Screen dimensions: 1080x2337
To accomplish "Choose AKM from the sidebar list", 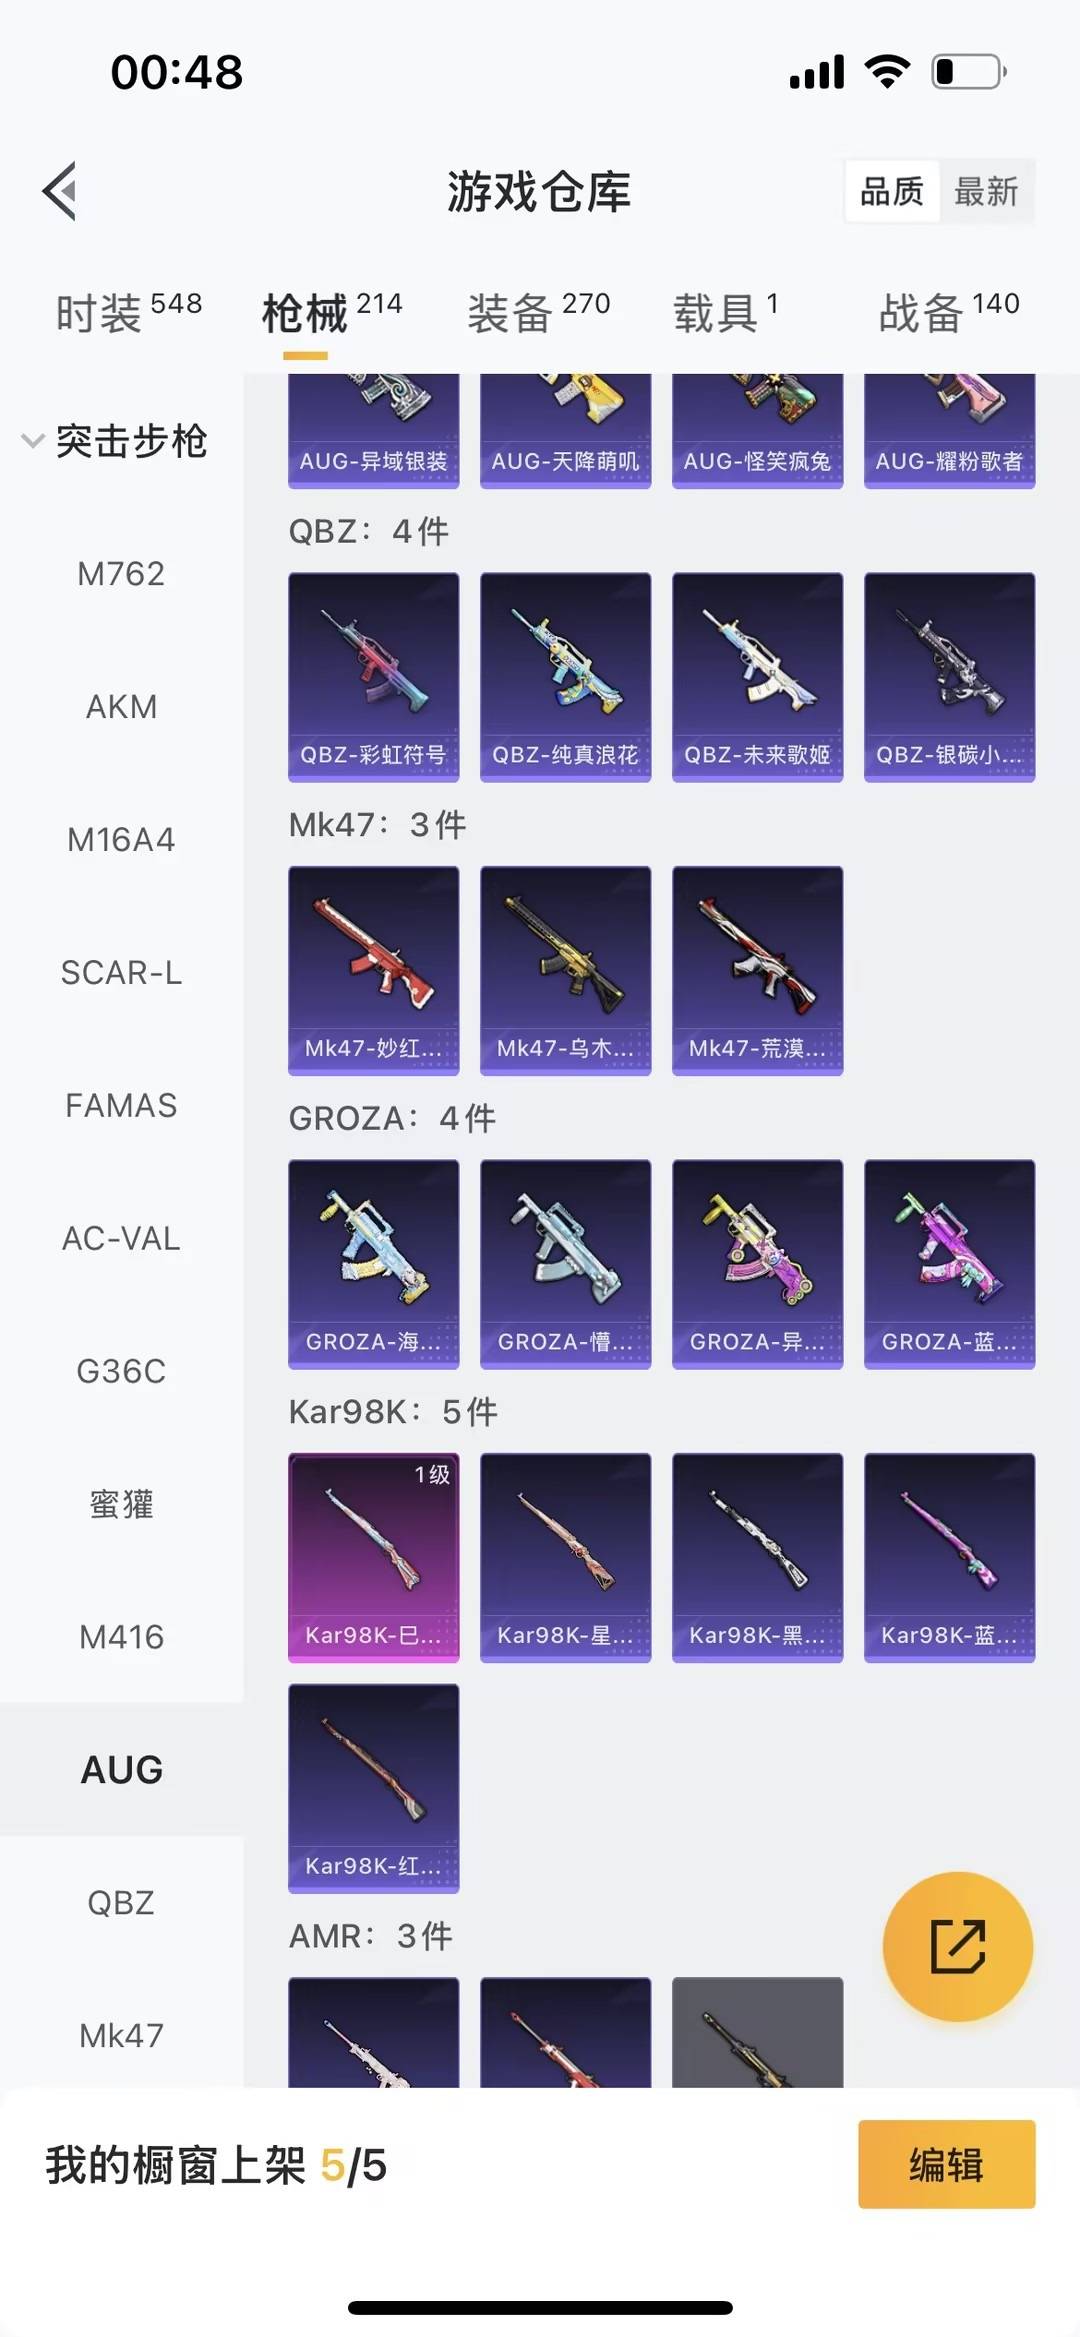I will pyautogui.click(x=121, y=707).
